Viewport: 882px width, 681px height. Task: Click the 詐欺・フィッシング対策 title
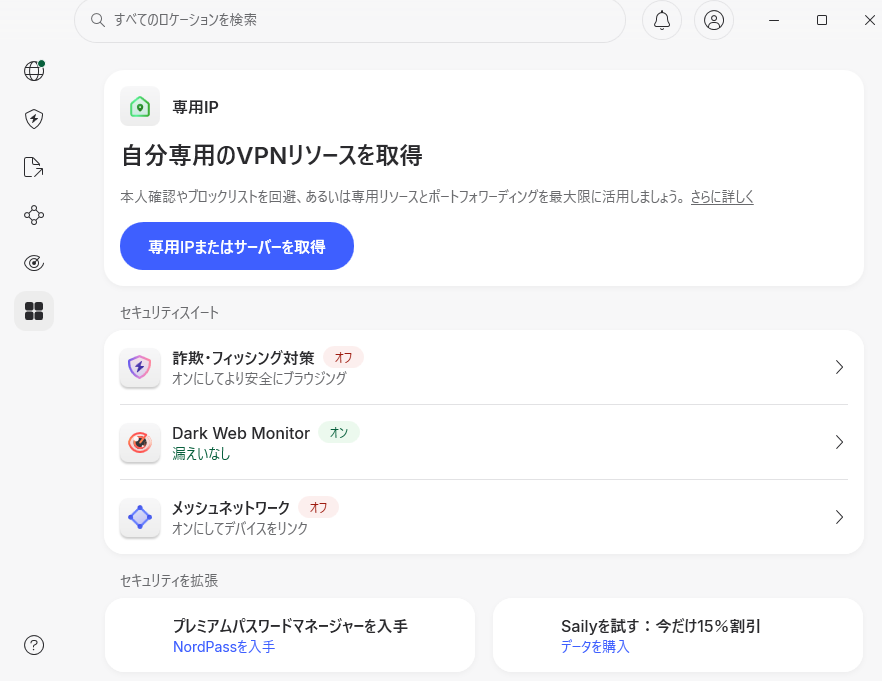click(243, 358)
